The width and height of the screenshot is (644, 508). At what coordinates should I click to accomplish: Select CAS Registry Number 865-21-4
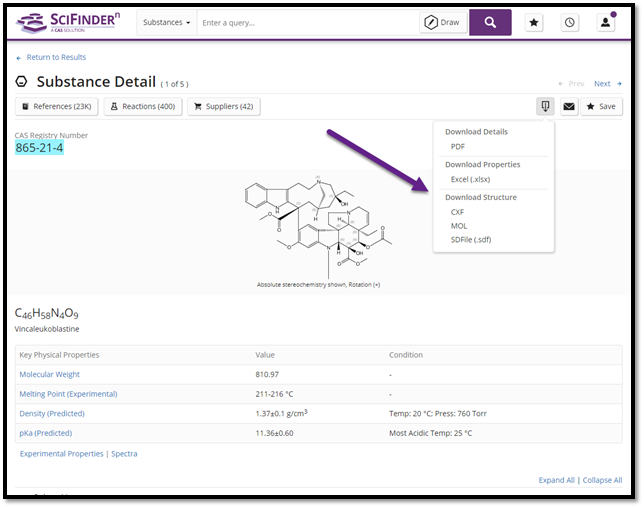click(x=39, y=147)
